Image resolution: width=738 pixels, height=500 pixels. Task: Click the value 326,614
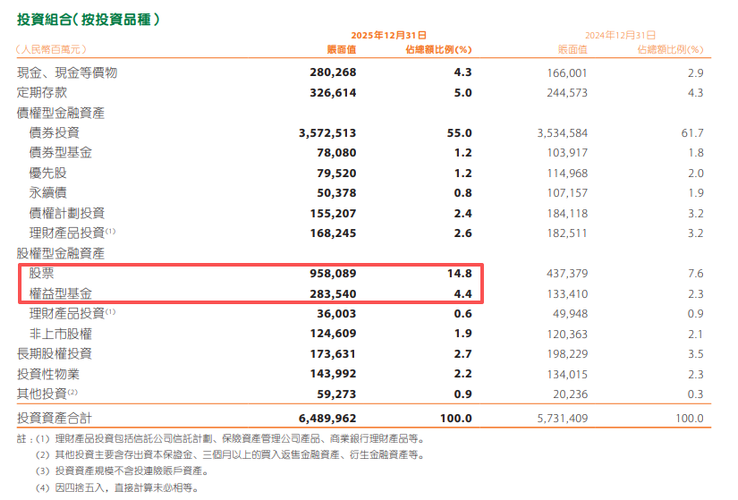(x=333, y=93)
